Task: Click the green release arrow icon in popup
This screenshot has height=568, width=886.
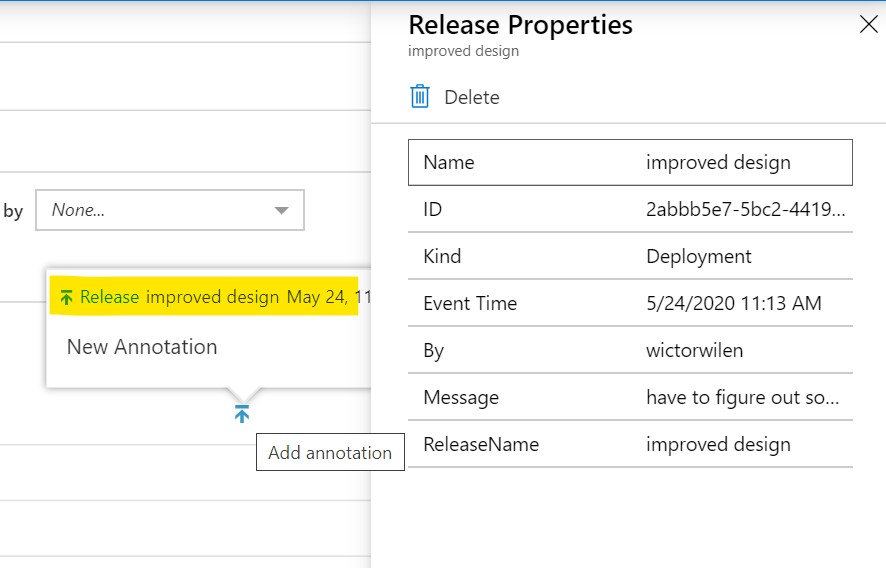Action: [66, 297]
